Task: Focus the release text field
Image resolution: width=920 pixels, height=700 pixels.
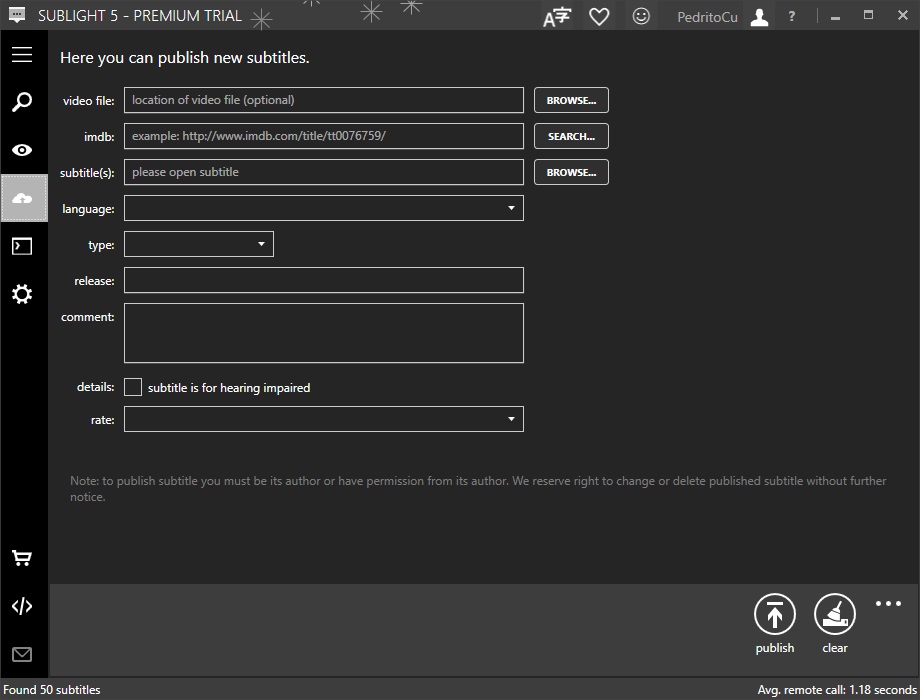Action: coord(324,280)
